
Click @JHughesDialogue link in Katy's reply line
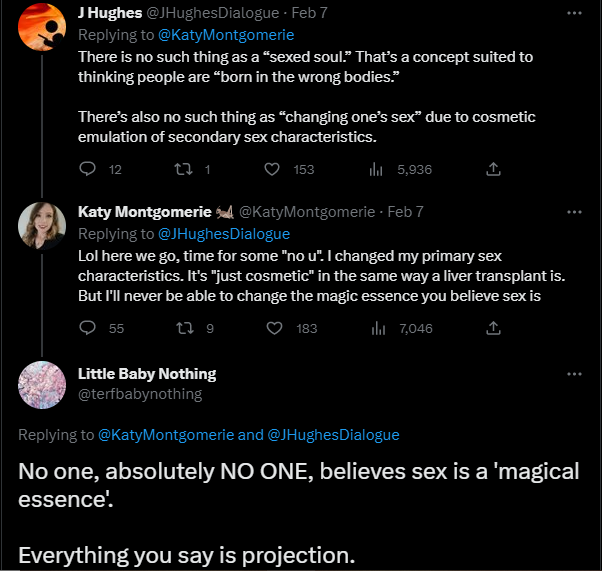(223, 233)
